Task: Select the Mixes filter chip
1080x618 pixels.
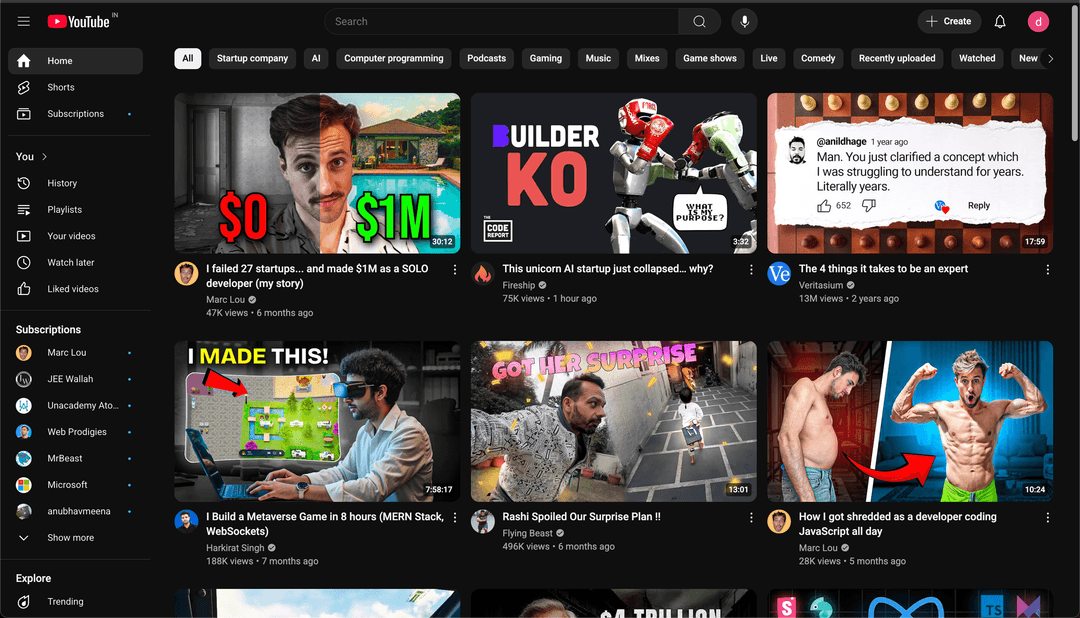Action: click(647, 59)
